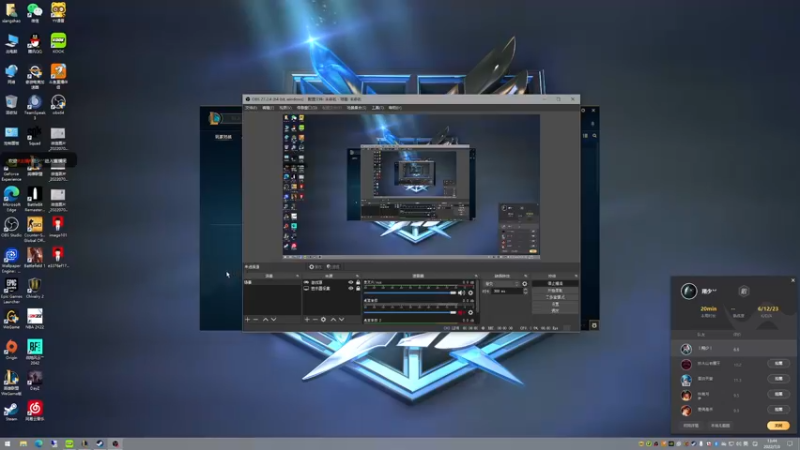800x450 pixels.
Task: Pop out the Scene Transitions dock panel
Action: (x=526, y=276)
